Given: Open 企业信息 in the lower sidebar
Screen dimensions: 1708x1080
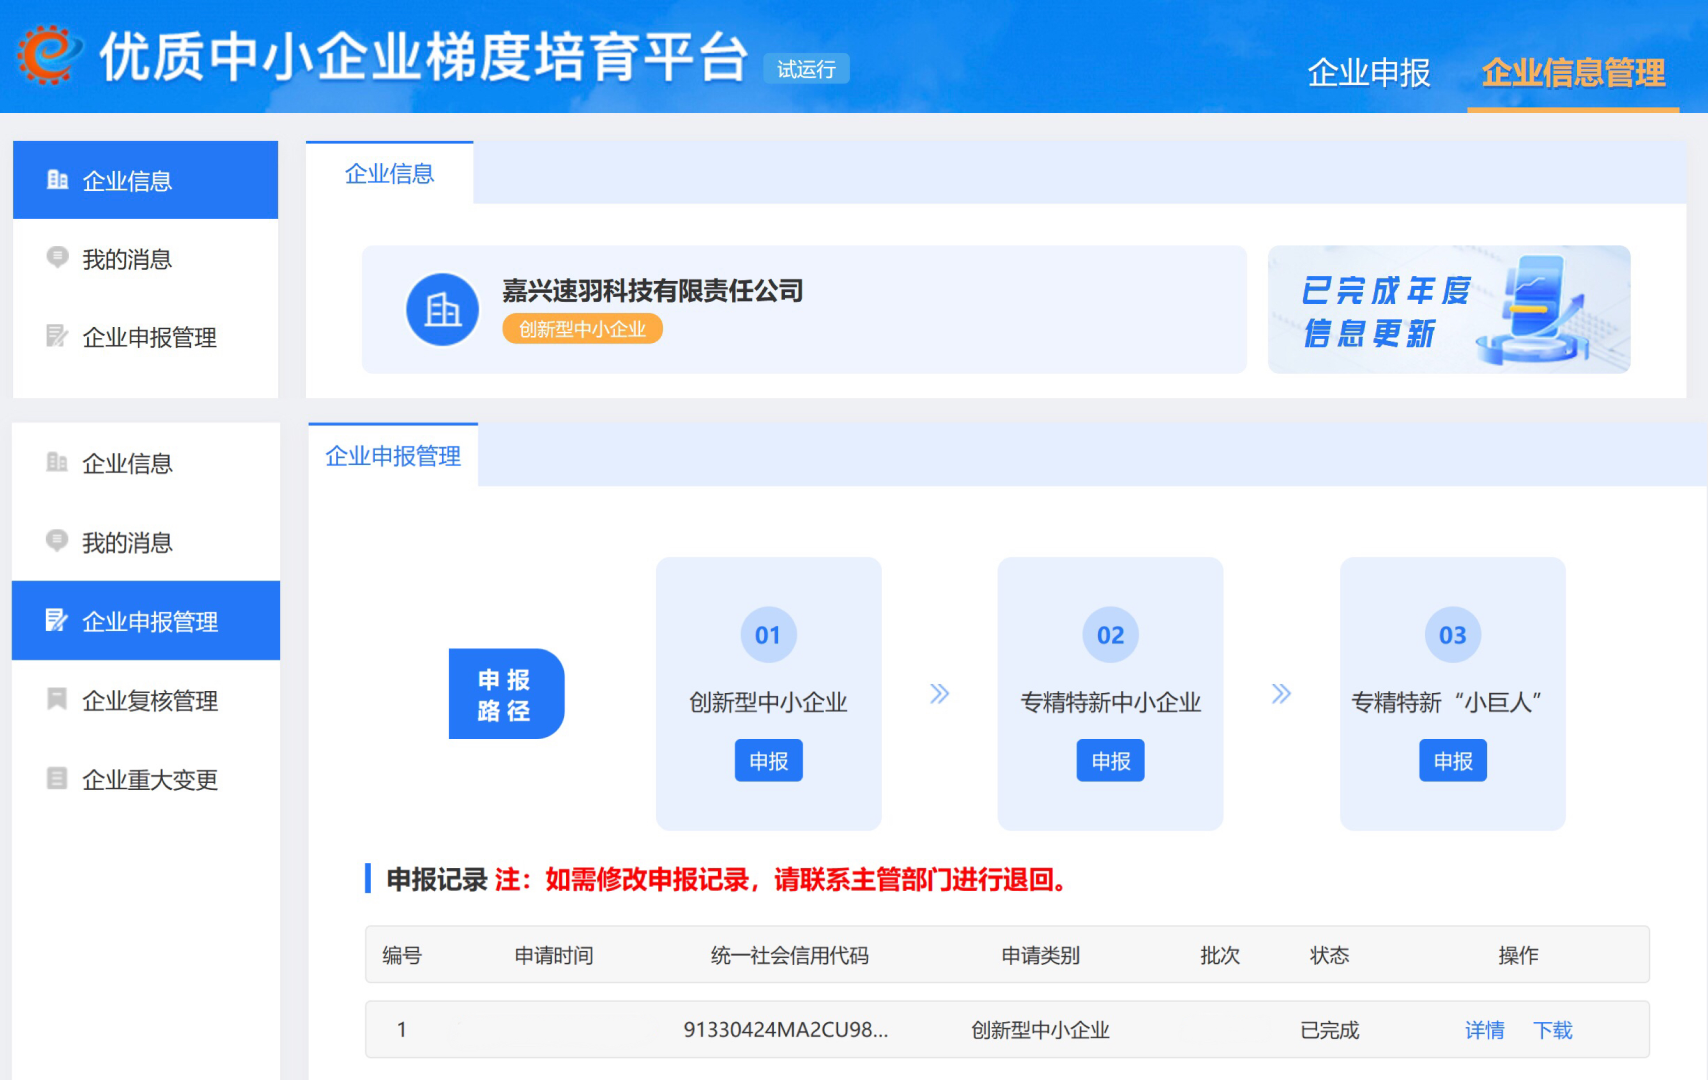Looking at the screenshot, I should click(x=145, y=463).
